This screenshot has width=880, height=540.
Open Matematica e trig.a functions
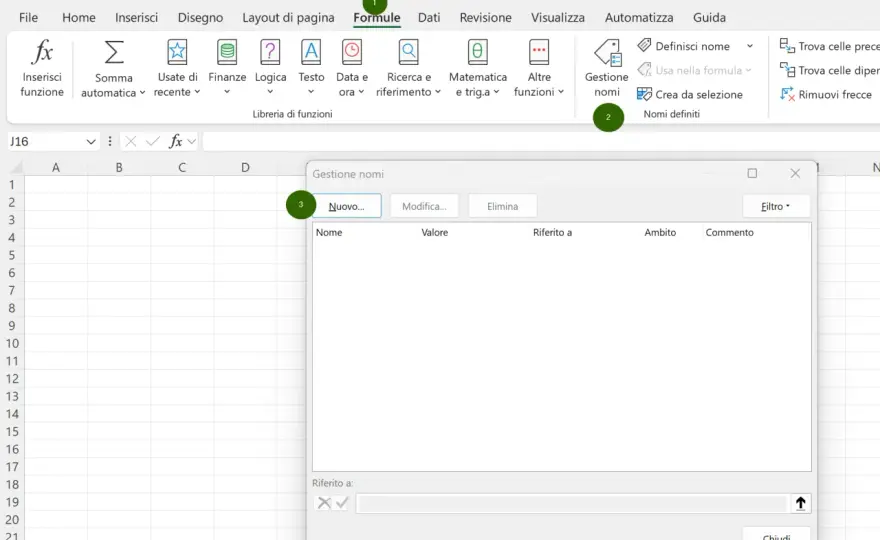tap(478, 68)
